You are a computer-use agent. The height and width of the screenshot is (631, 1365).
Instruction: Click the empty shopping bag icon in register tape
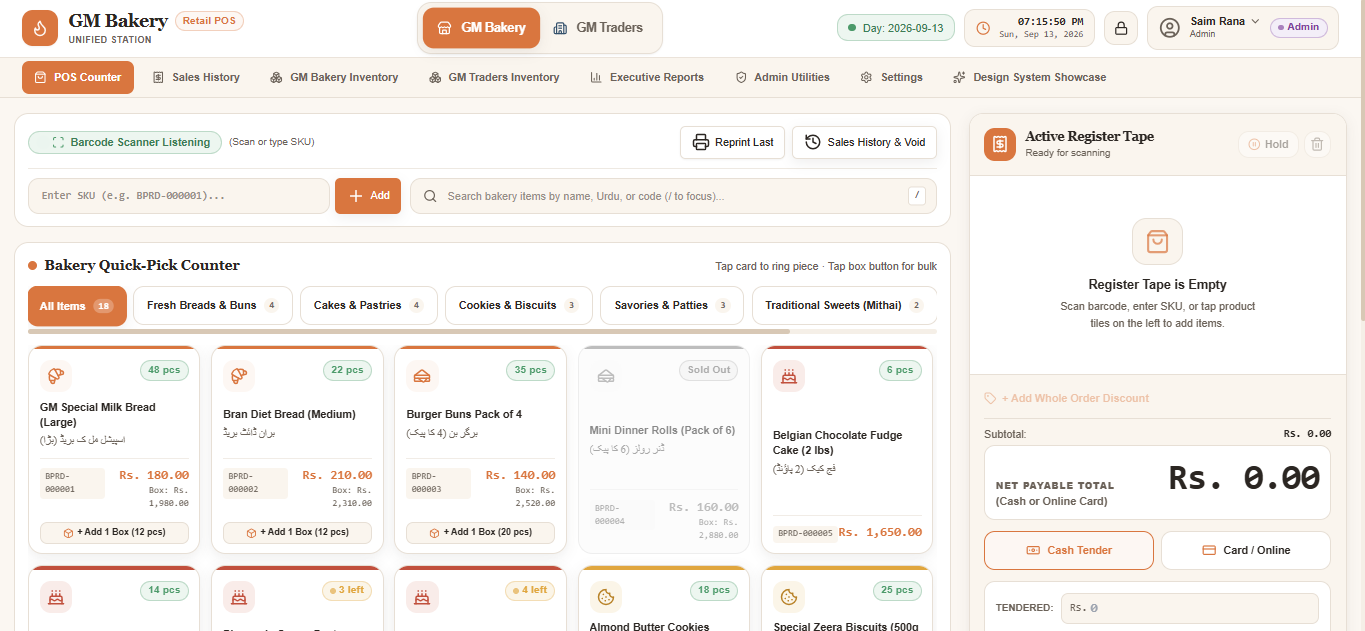click(1157, 241)
